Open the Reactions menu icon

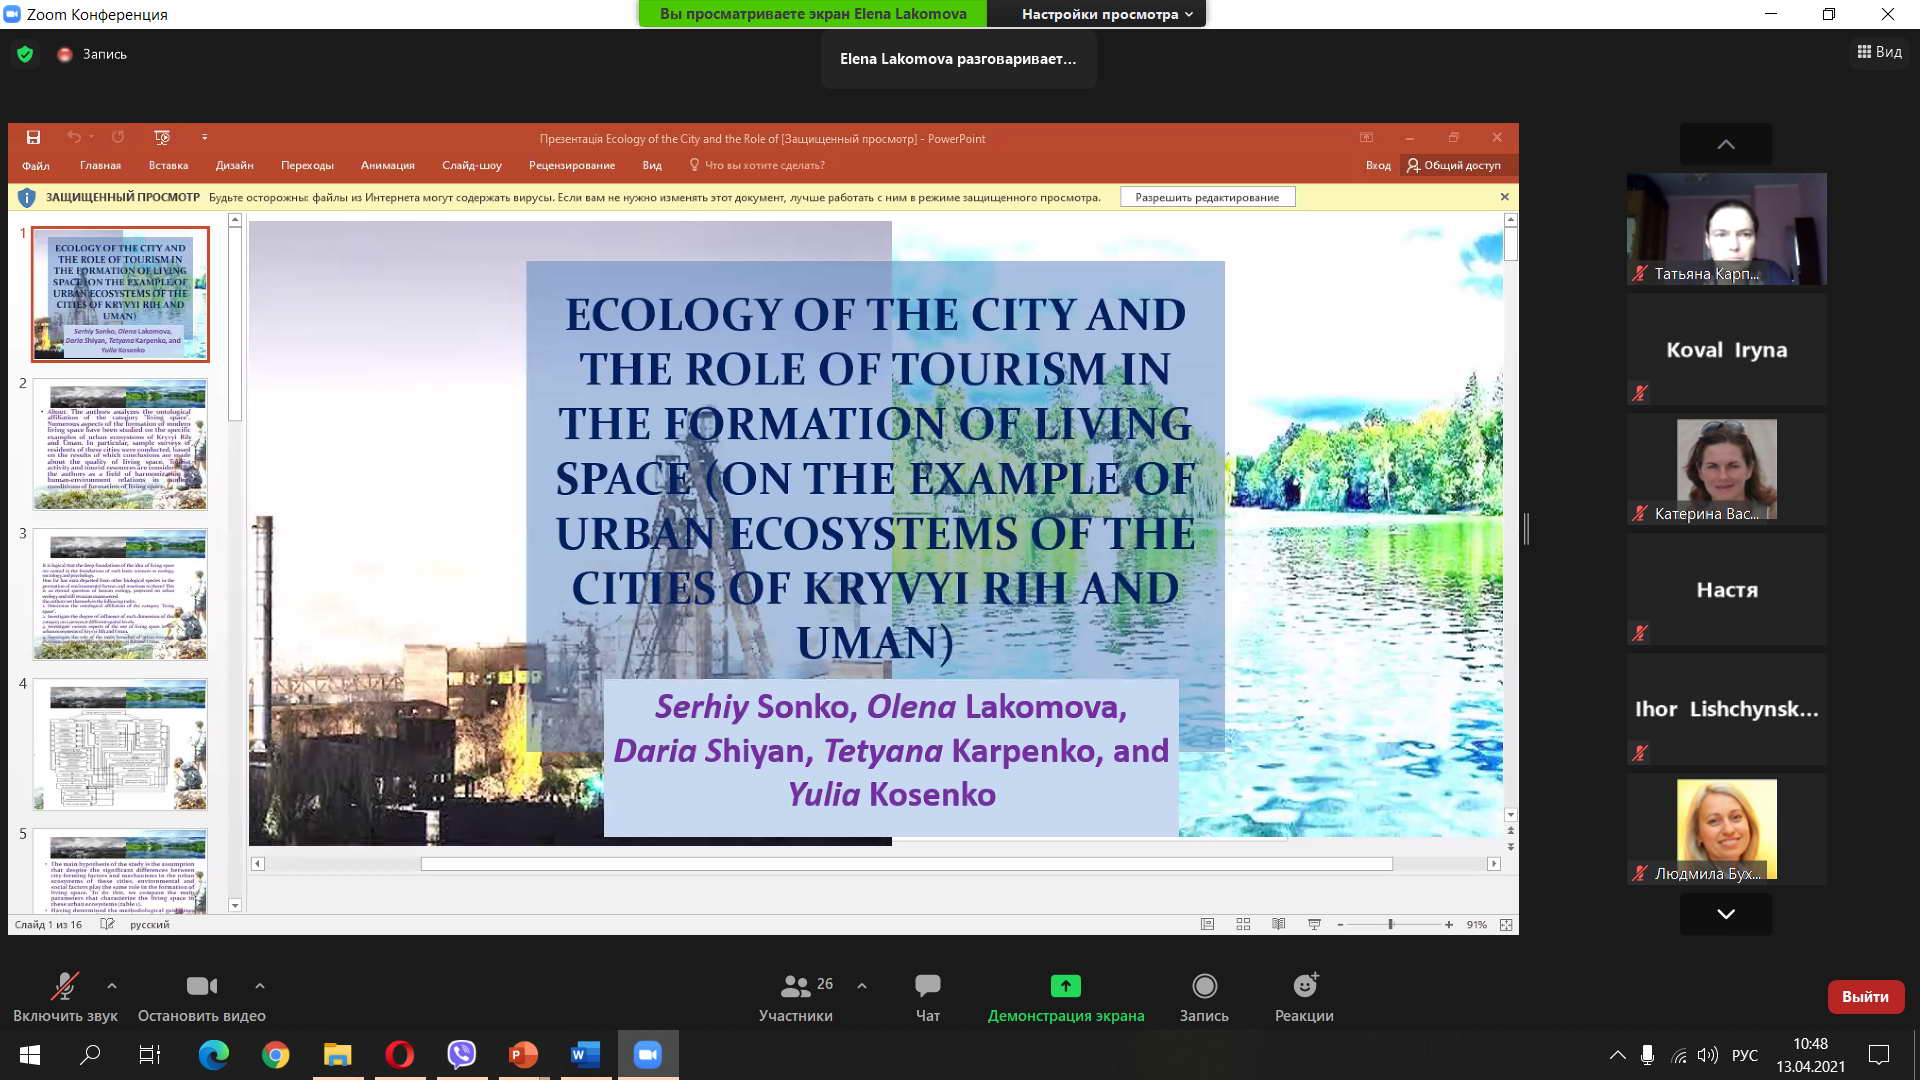point(1304,986)
